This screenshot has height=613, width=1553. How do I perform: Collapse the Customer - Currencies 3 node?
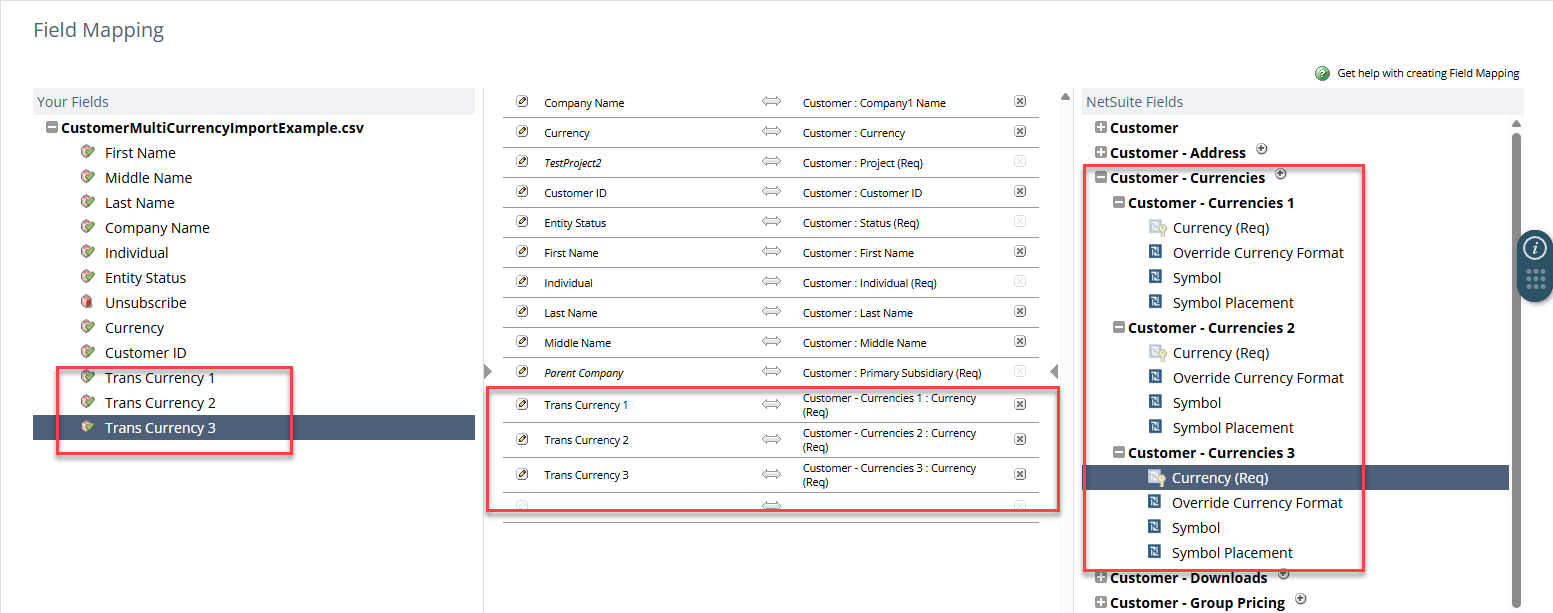point(1119,453)
